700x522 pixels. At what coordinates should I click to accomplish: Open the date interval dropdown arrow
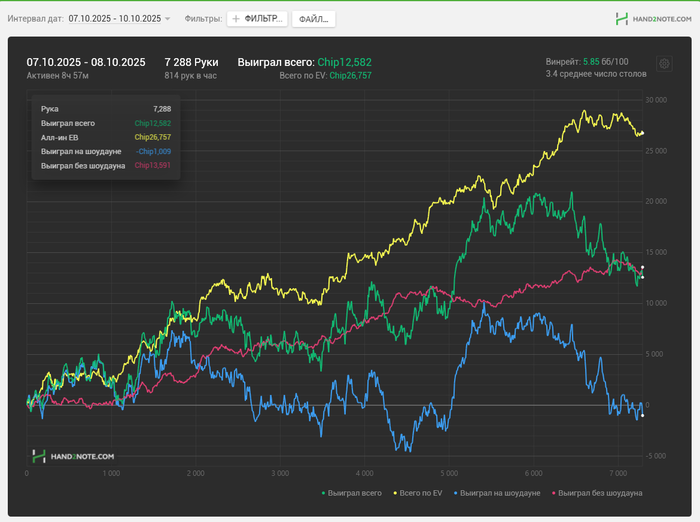click(x=167, y=19)
